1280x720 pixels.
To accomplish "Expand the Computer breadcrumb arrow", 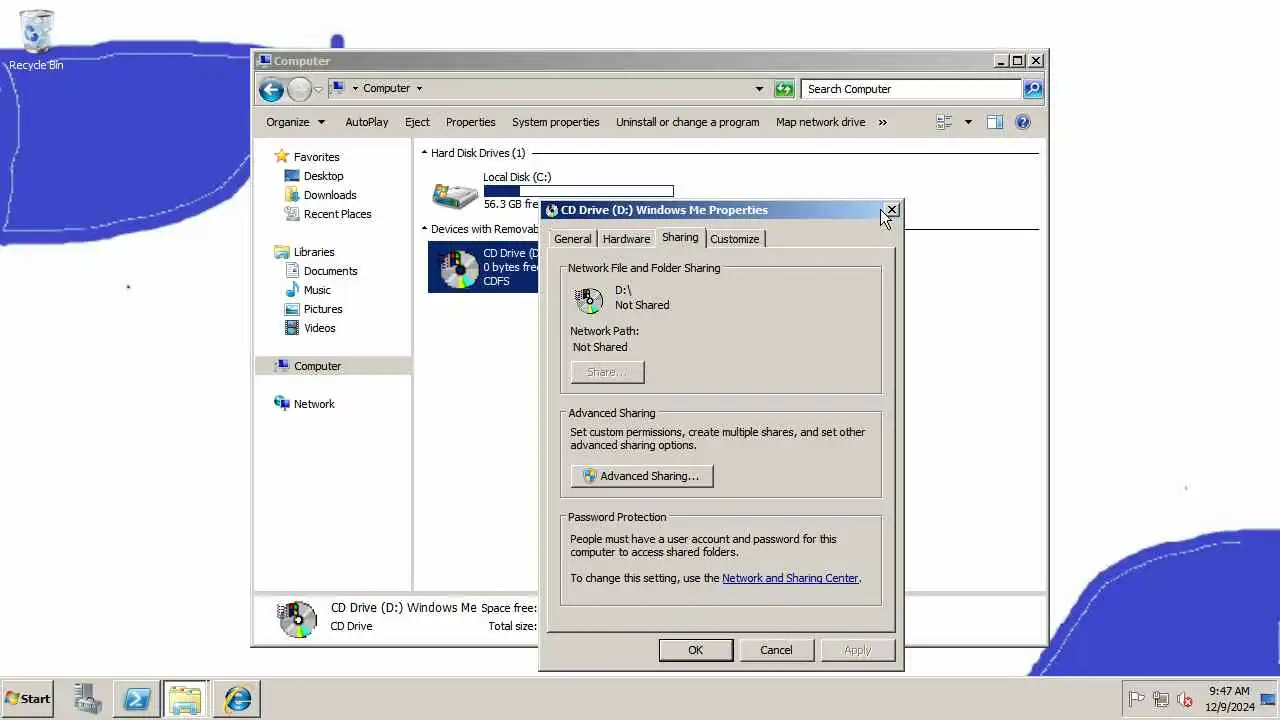I will tap(419, 89).
